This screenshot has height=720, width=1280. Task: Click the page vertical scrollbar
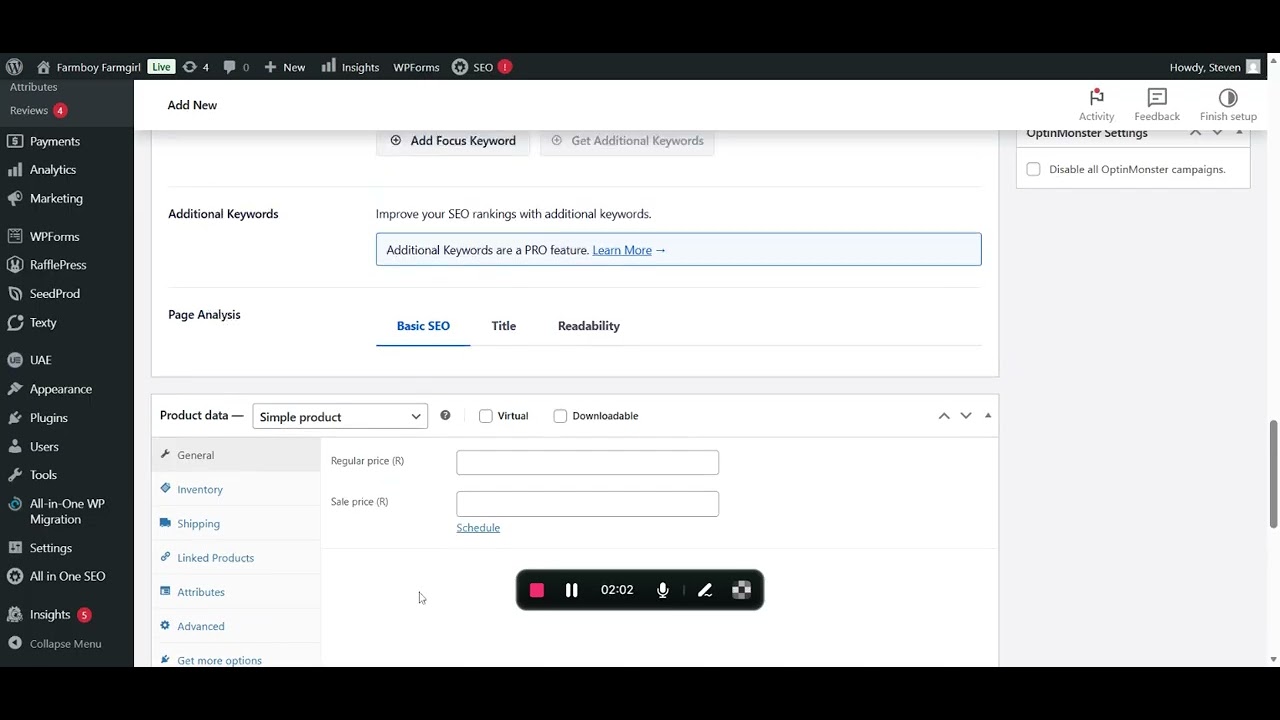click(x=1273, y=475)
